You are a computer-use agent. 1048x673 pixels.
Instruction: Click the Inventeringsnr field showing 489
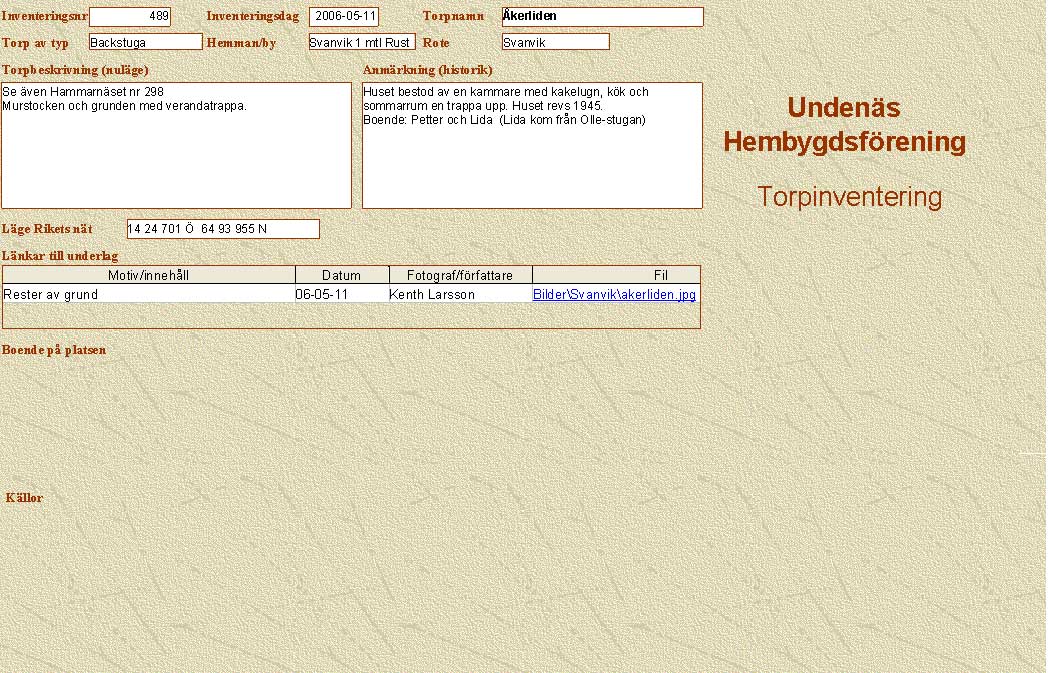130,16
